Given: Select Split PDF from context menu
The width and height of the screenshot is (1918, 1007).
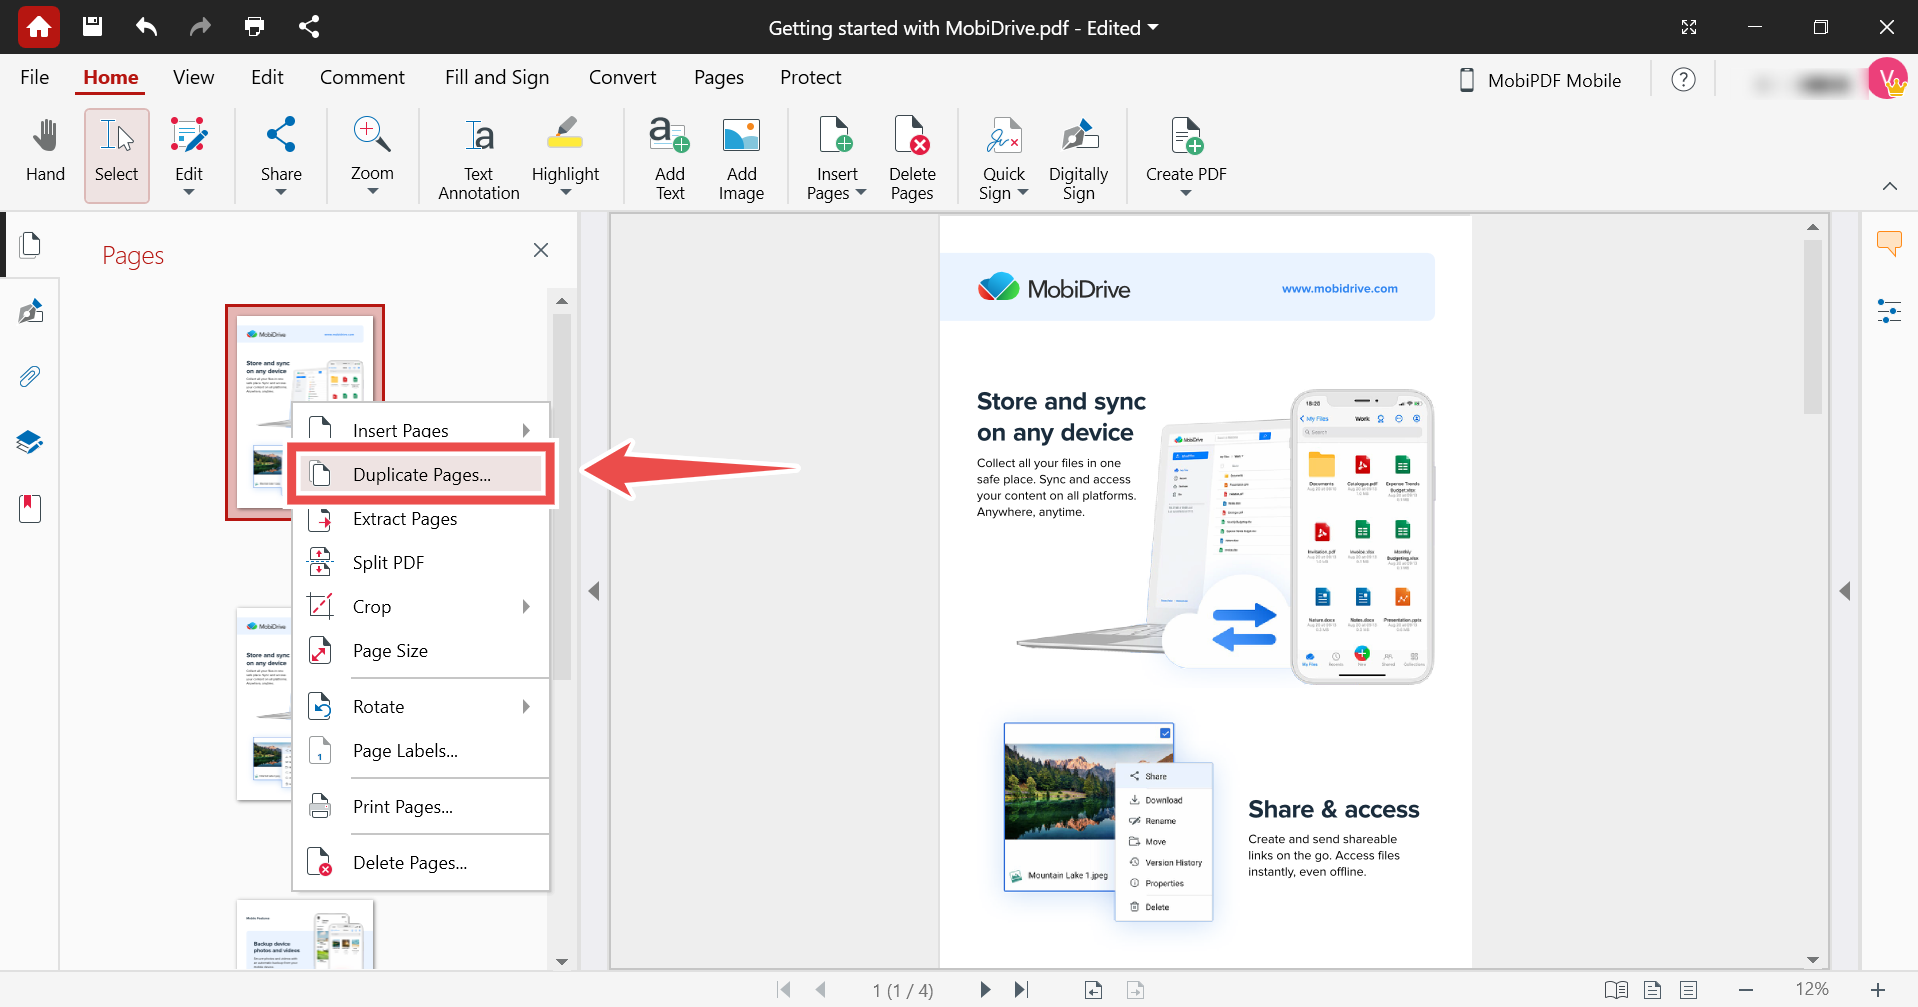Looking at the screenshot, I should (421, 563).
